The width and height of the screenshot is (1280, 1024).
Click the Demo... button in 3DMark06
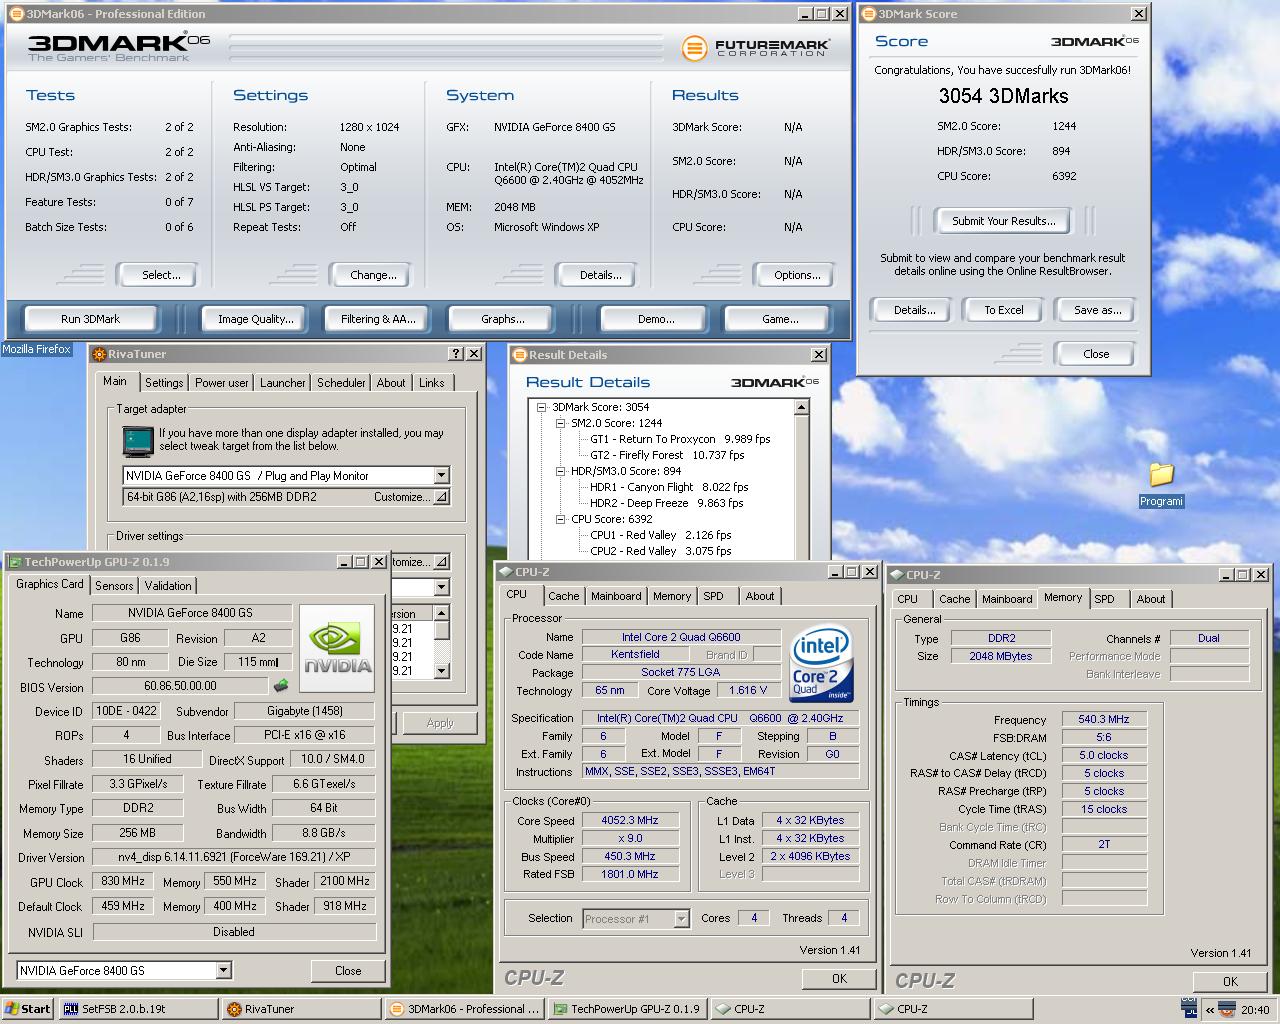click(x=656, y=319)
